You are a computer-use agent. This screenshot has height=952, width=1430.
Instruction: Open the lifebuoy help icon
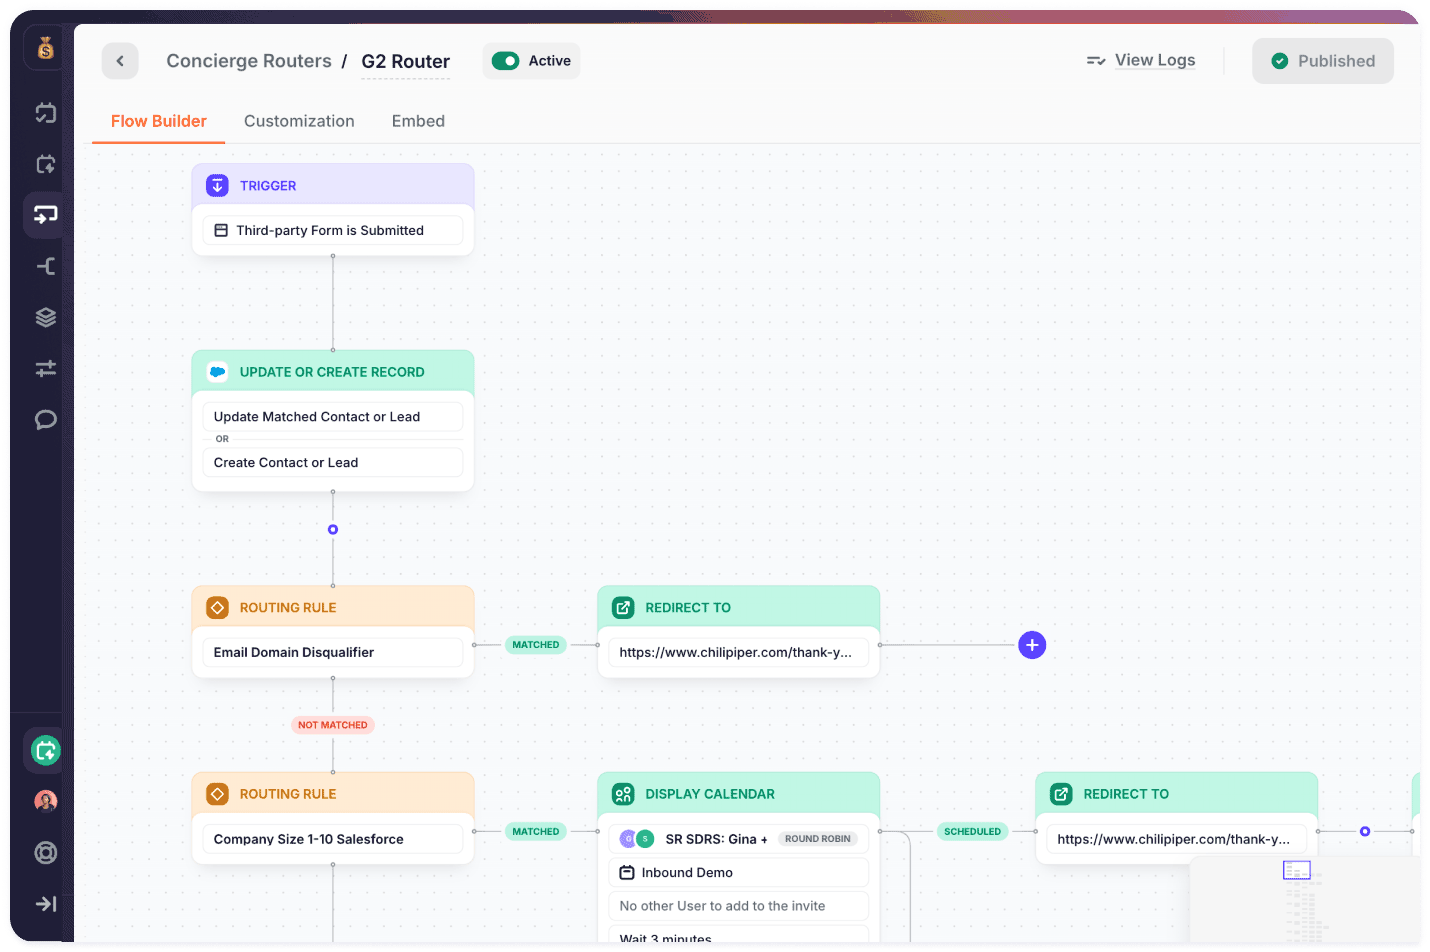point(46,853)
